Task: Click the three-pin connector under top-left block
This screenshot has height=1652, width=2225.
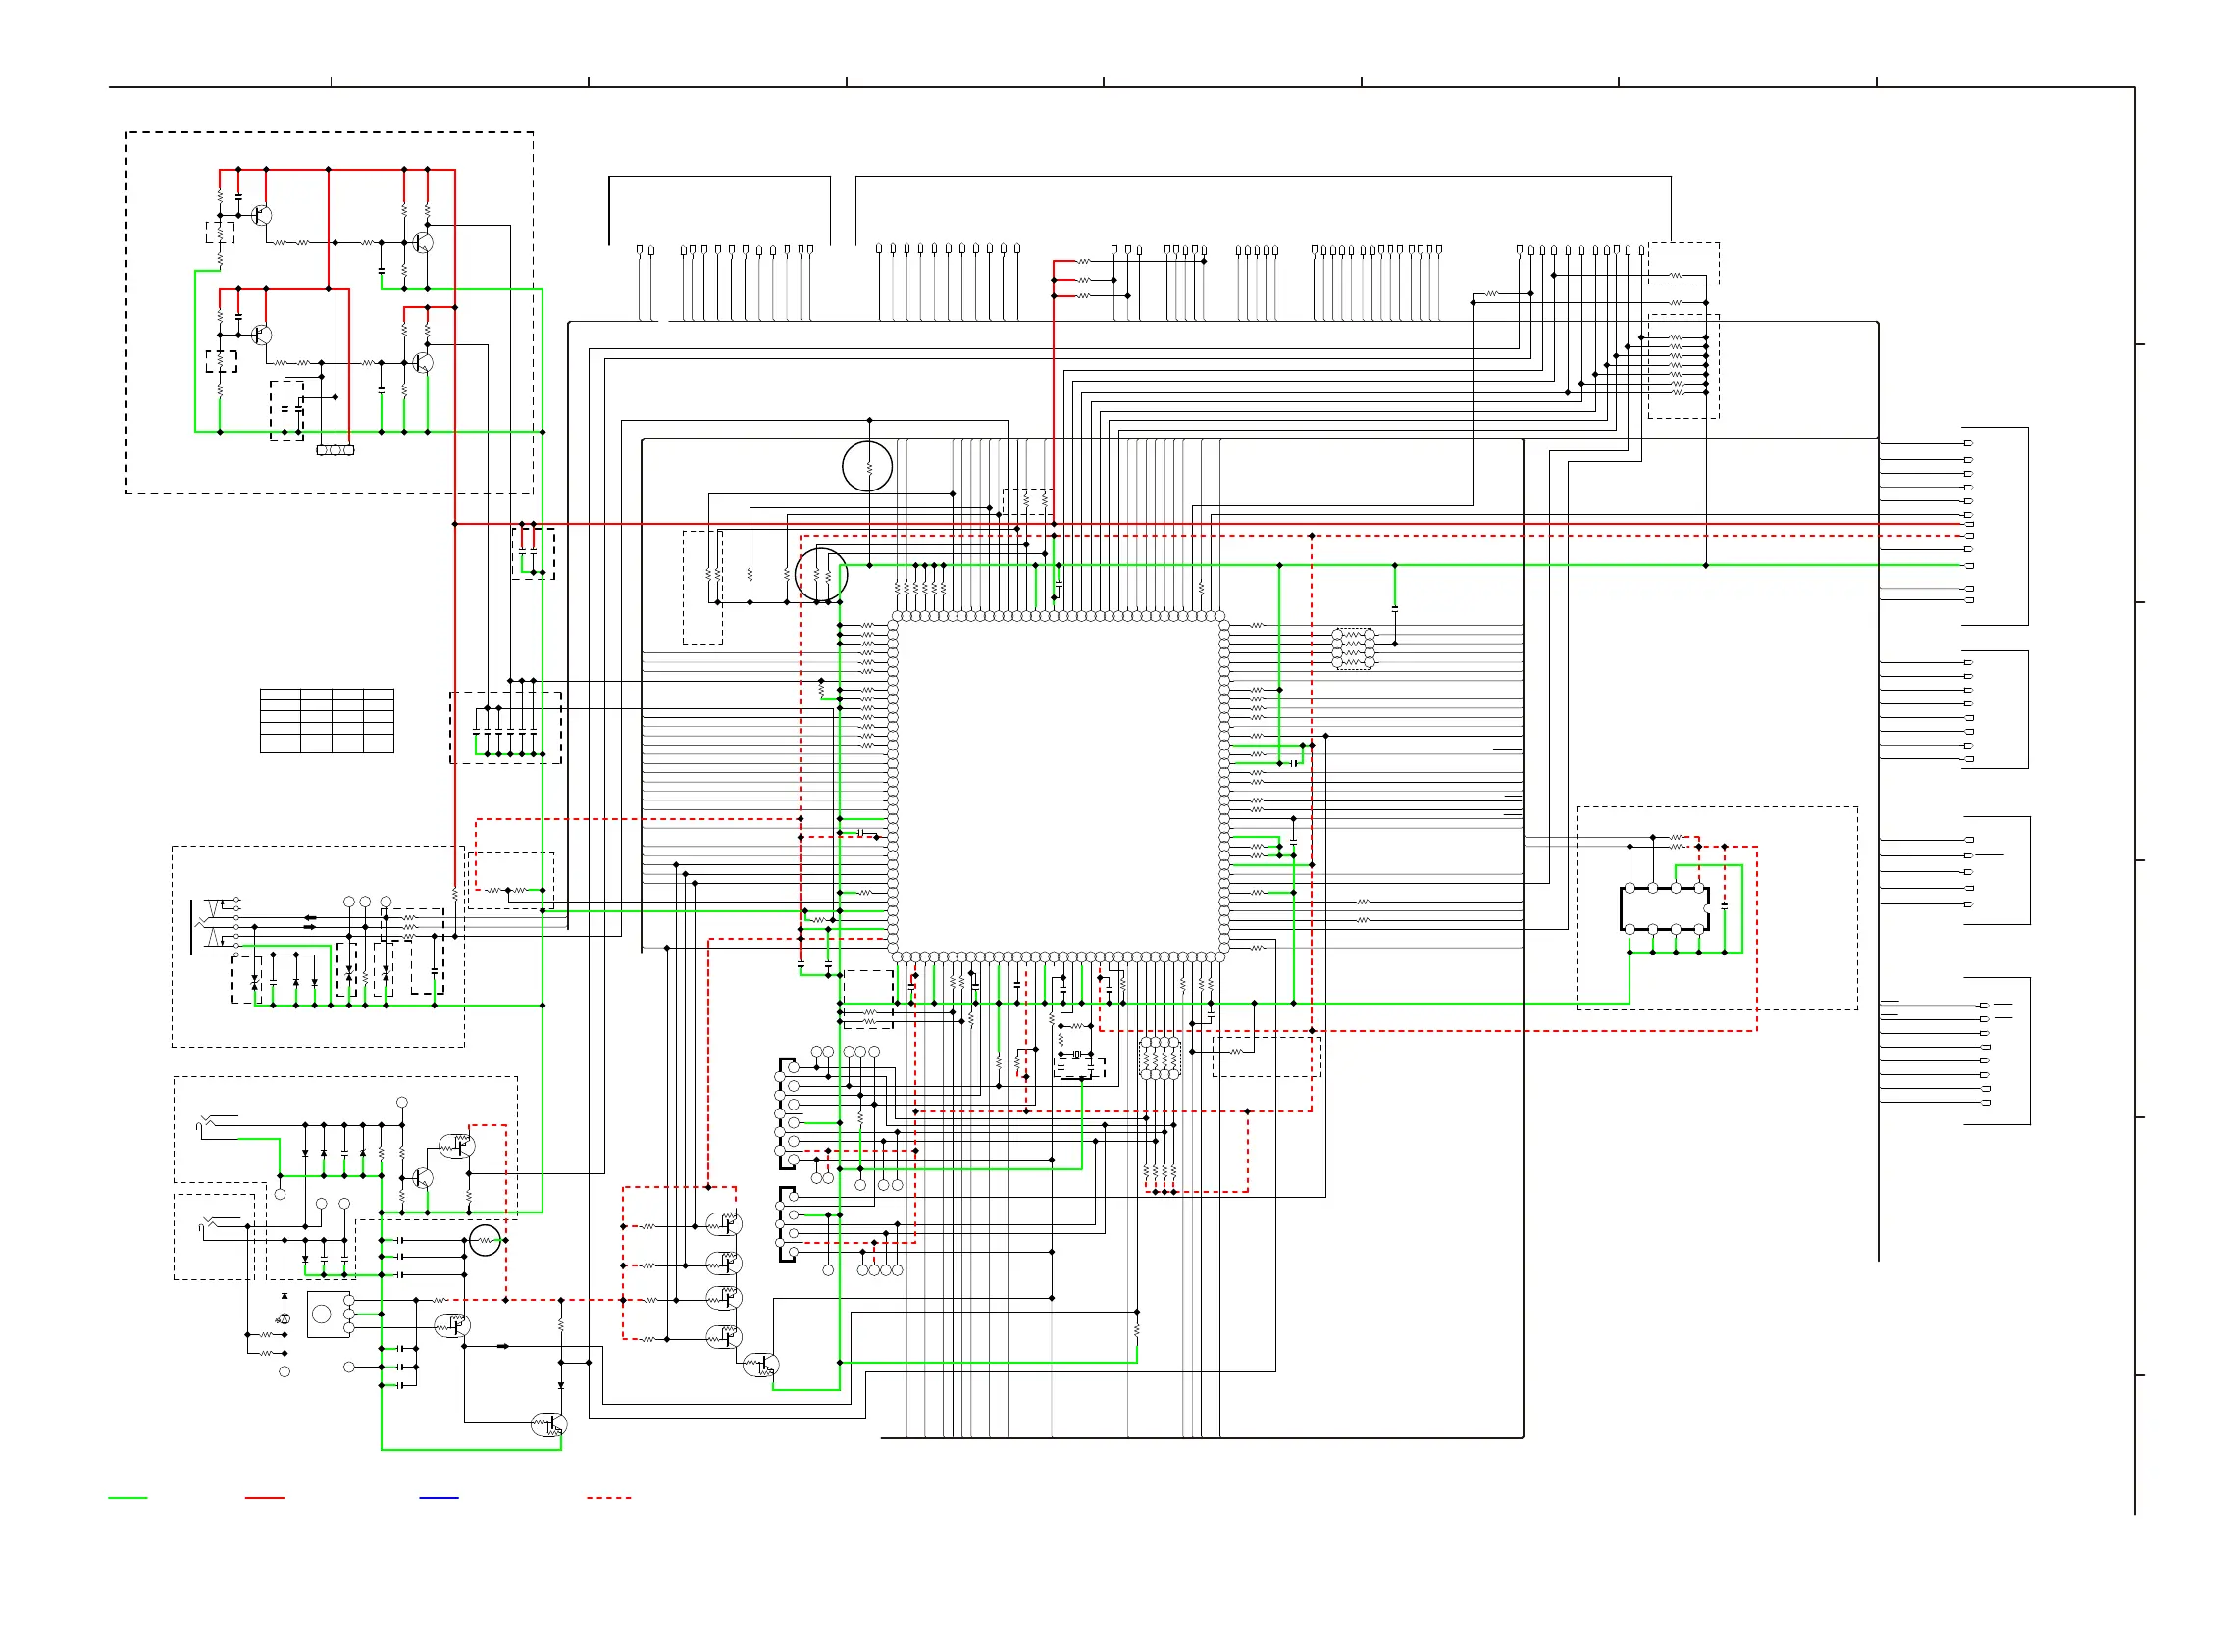Action: [335, 450]
